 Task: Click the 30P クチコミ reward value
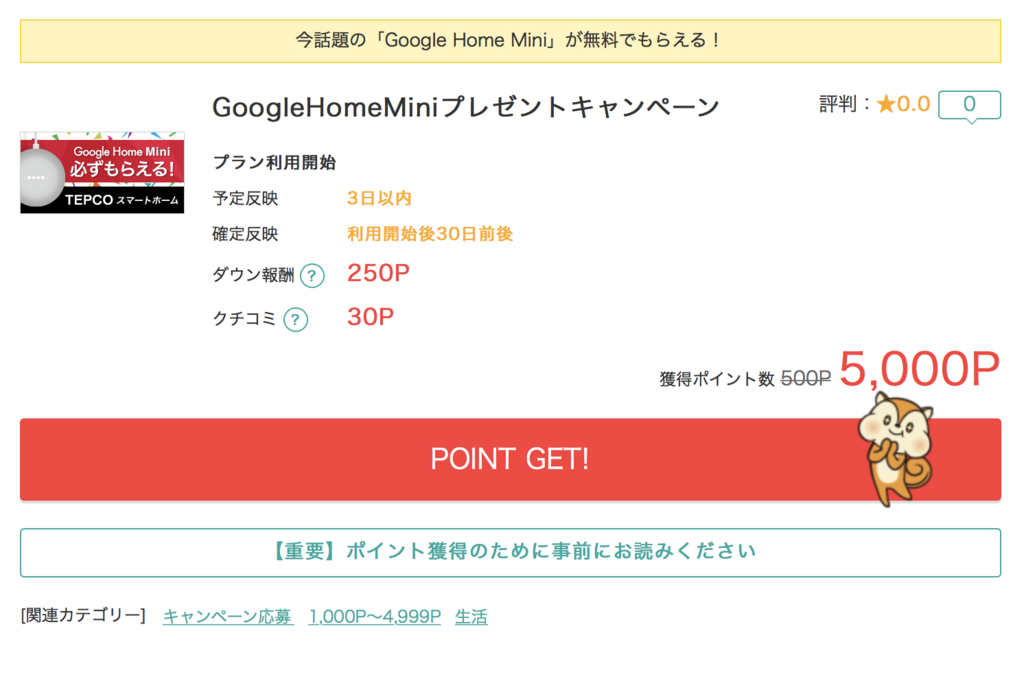coord(370,317)
